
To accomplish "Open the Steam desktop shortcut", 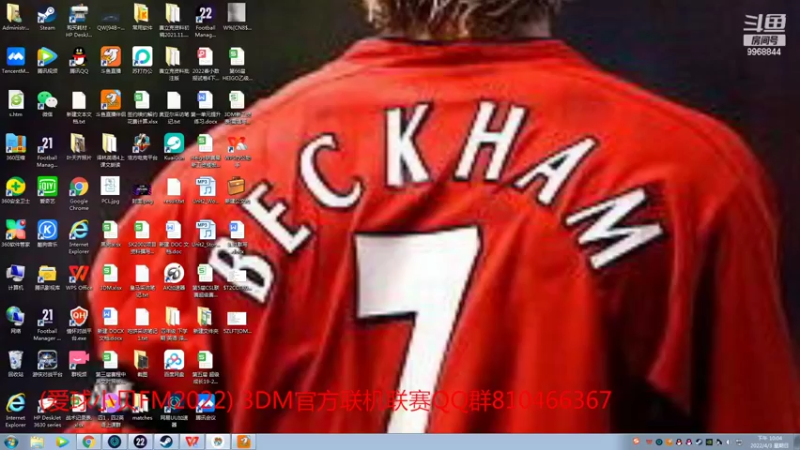I will coord(47,17).
